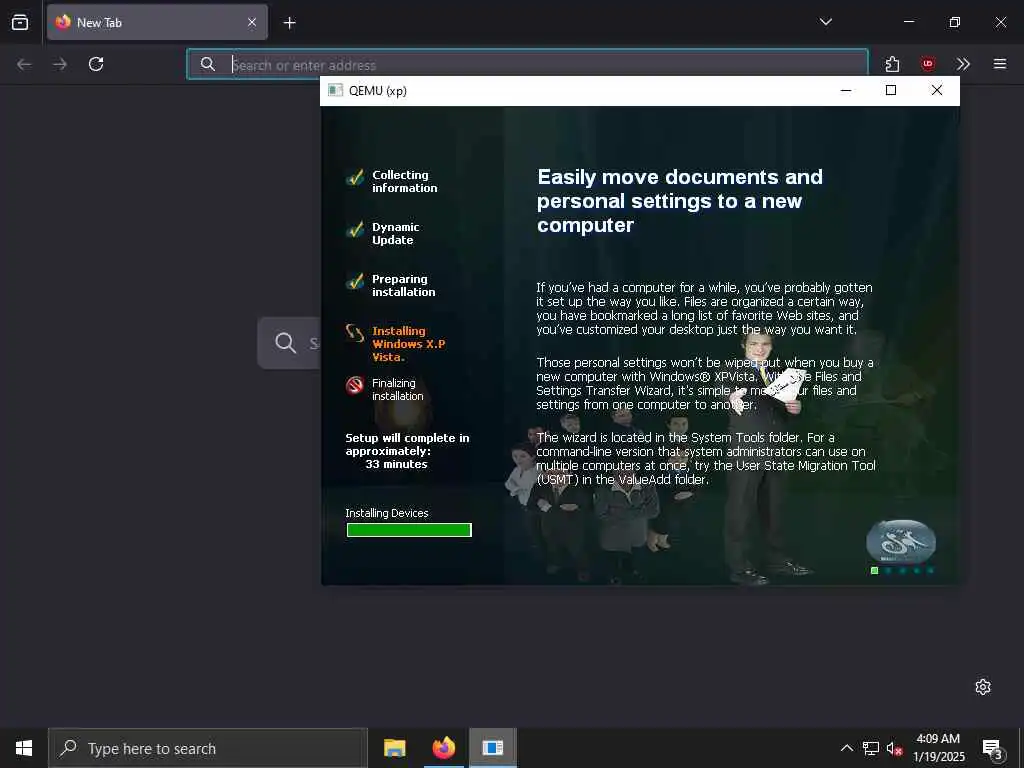This screenshot has height=768, width=1024.
Task: Show hidden system tray icons
Action: tap(846, 748)
